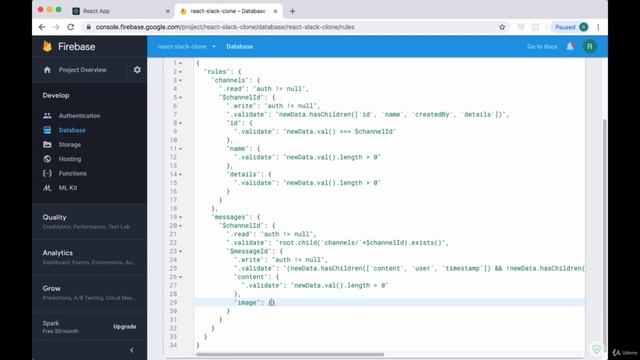Reload the page
The height and width of the screenshot is (360, 640).
71,27
